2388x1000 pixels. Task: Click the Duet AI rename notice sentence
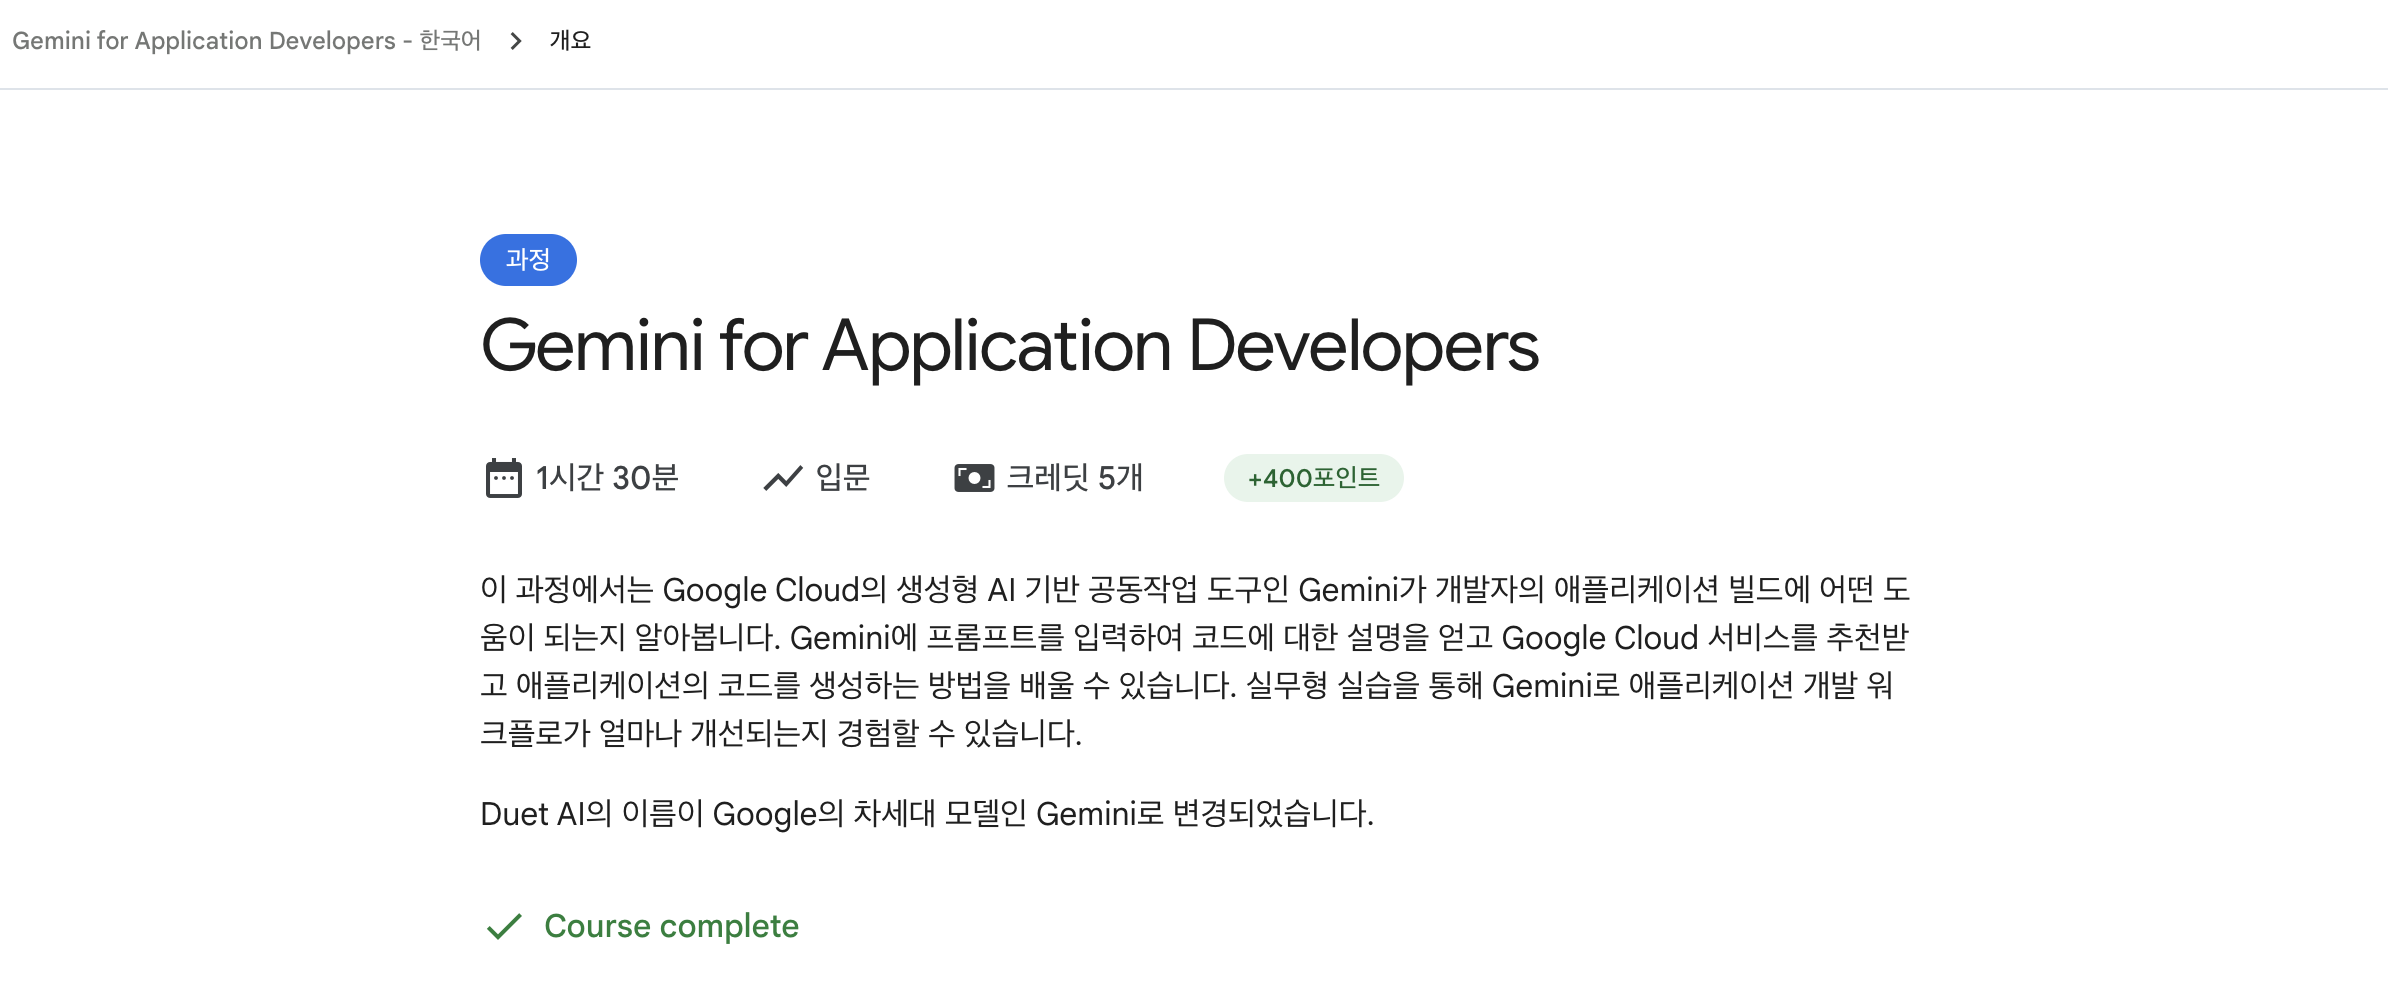927,814
